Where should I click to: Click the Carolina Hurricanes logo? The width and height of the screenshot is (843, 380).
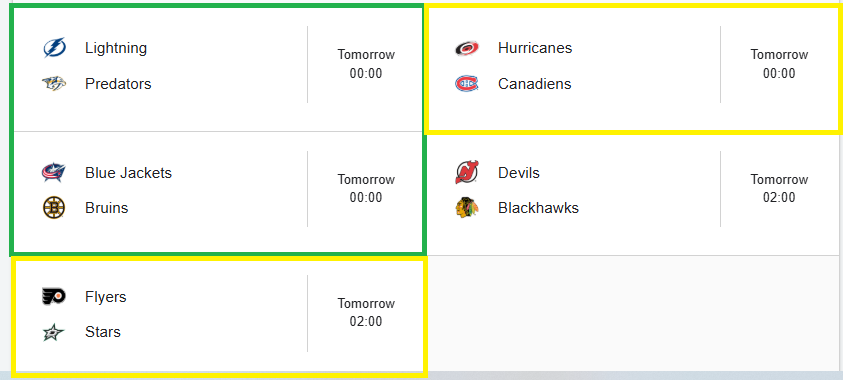point(467,48)
